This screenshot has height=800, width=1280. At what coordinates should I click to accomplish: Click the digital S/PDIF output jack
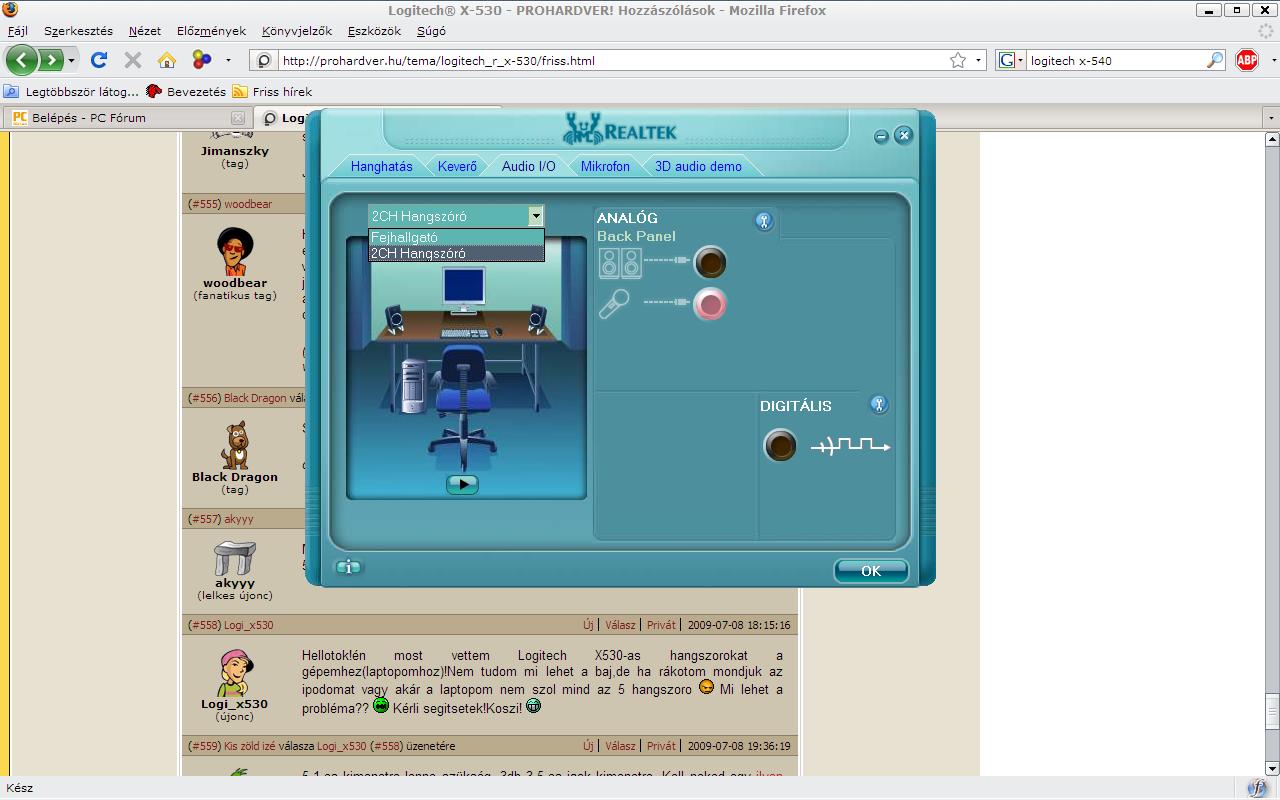click(x=780, y=445)
